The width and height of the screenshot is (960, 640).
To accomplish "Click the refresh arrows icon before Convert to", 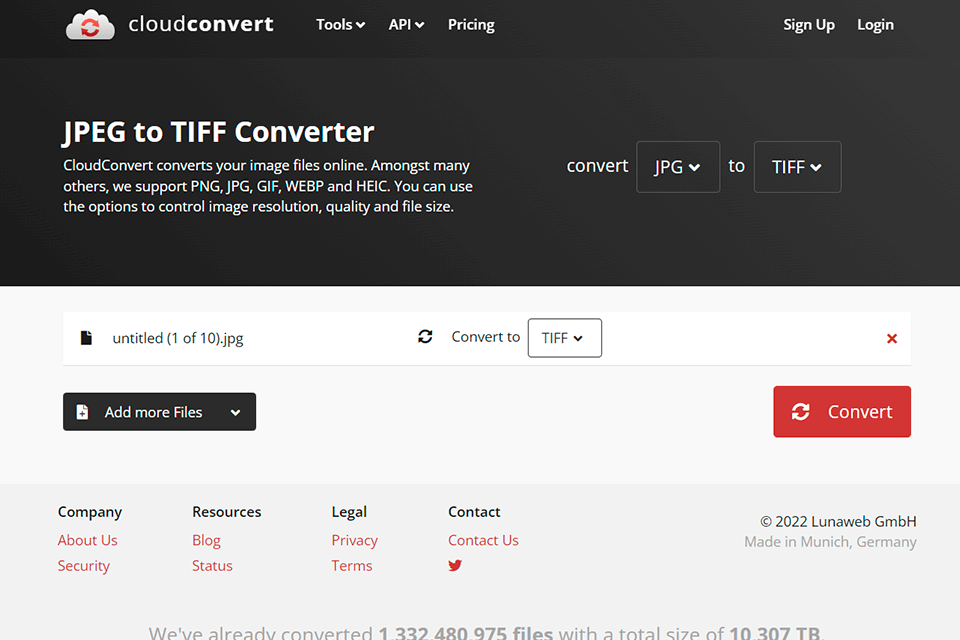I will [x=425, y=337].
